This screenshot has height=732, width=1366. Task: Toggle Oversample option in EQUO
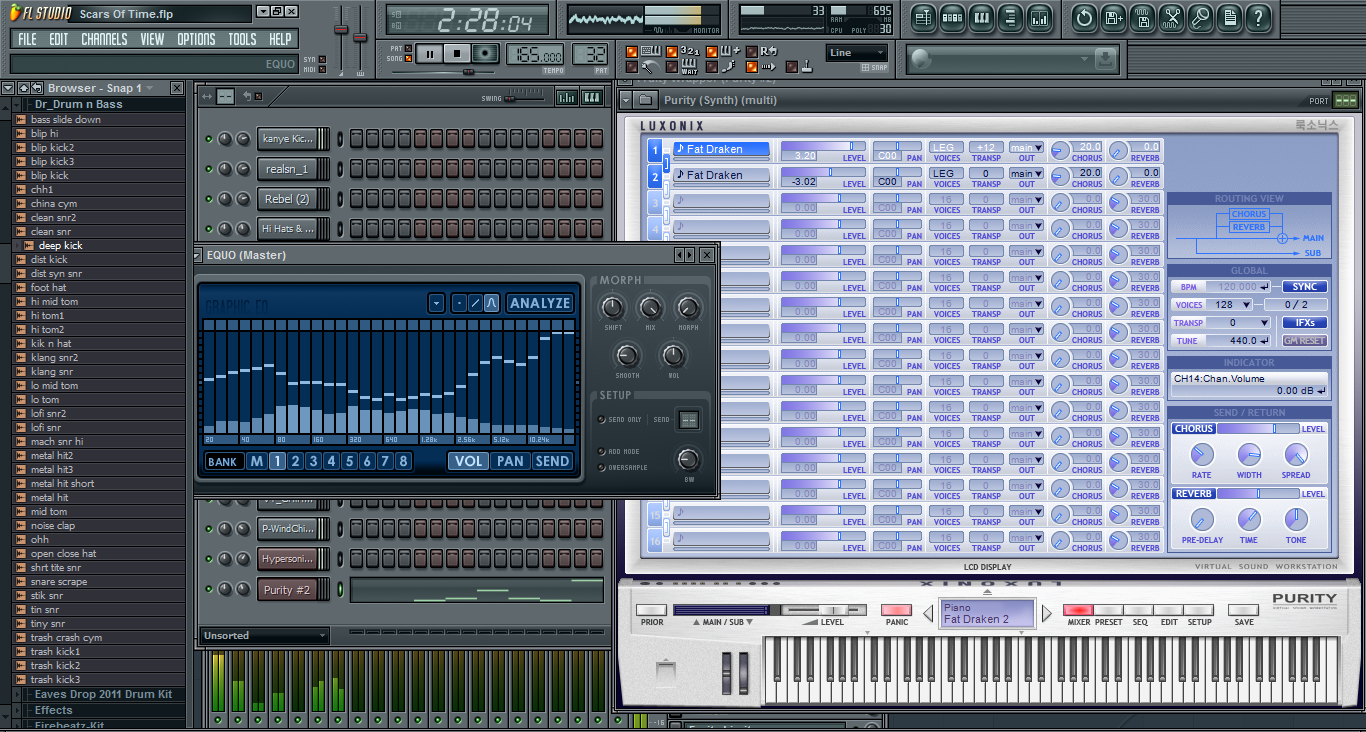point(602,467)
